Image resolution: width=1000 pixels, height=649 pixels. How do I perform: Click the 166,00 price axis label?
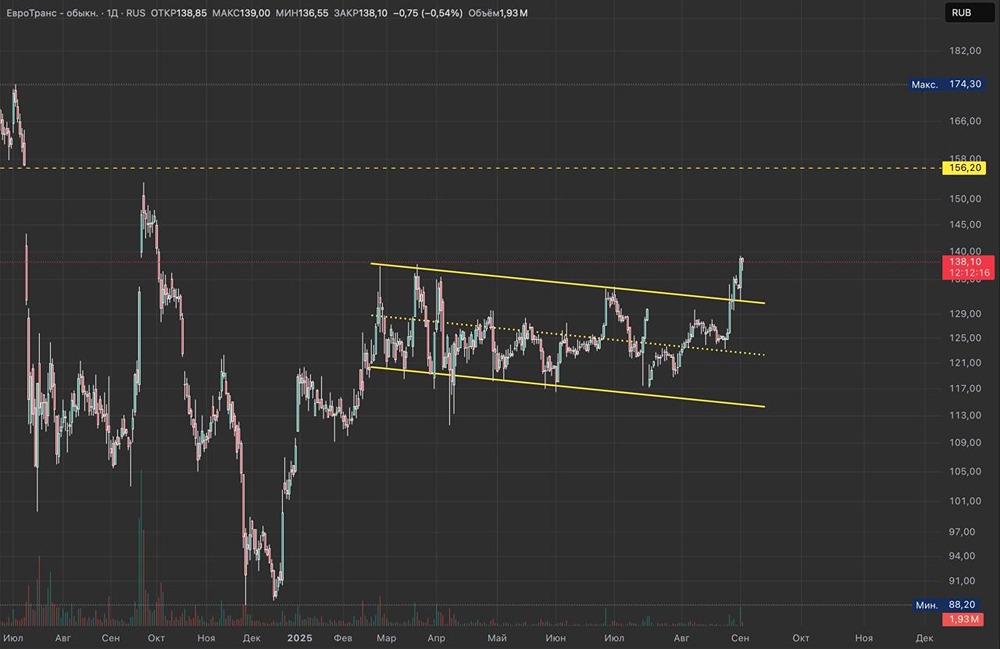[966, 120]
